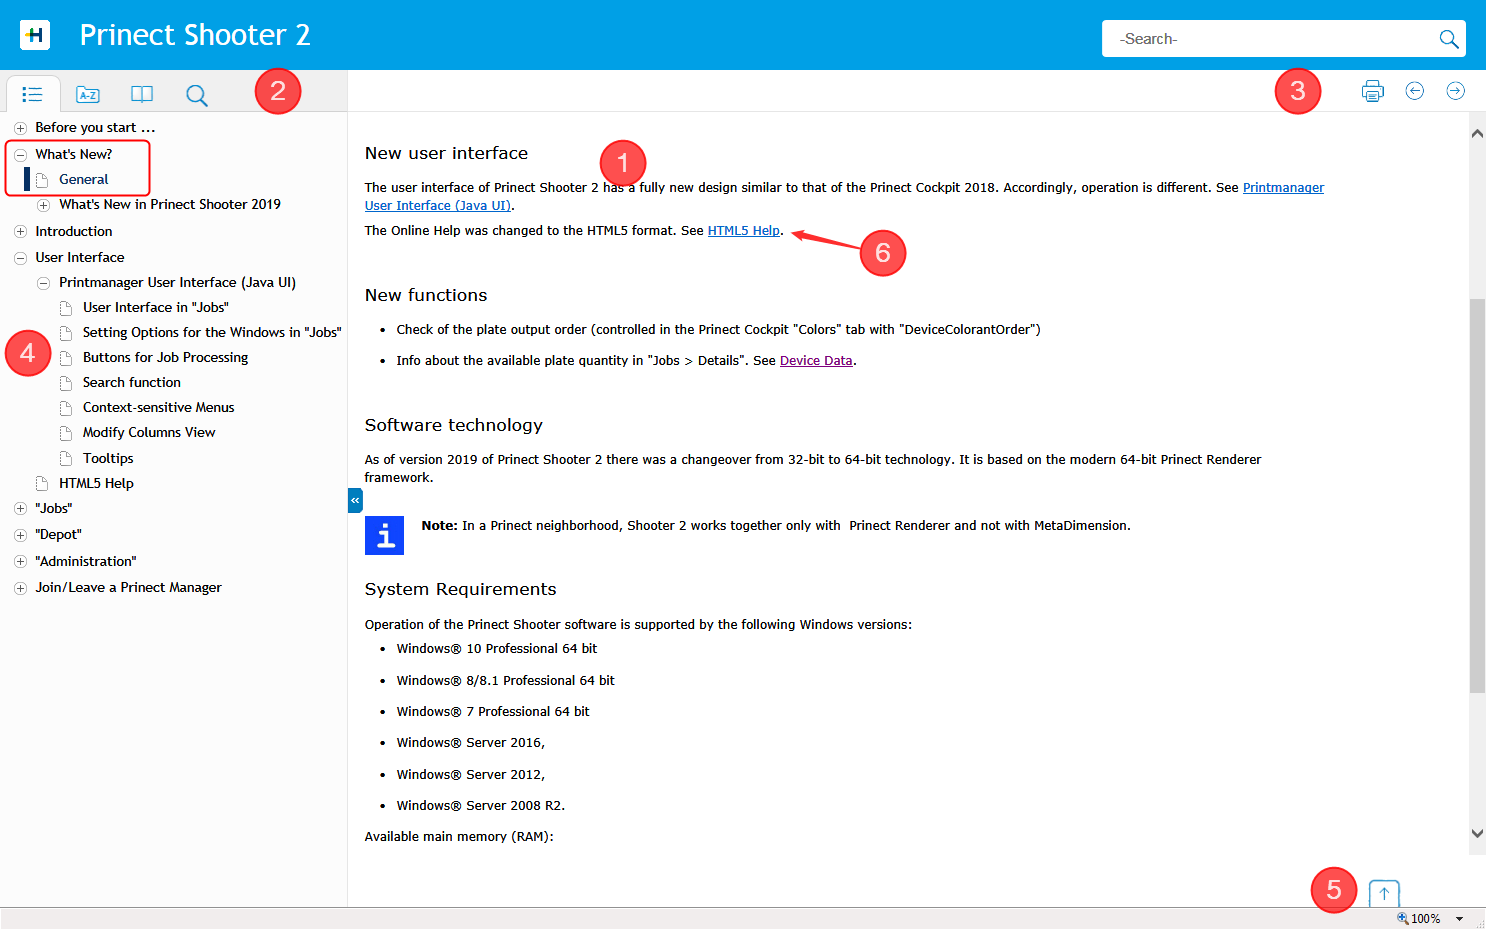Open the A-Z index tab icon
1486x930 pixels.
(88, 95)
